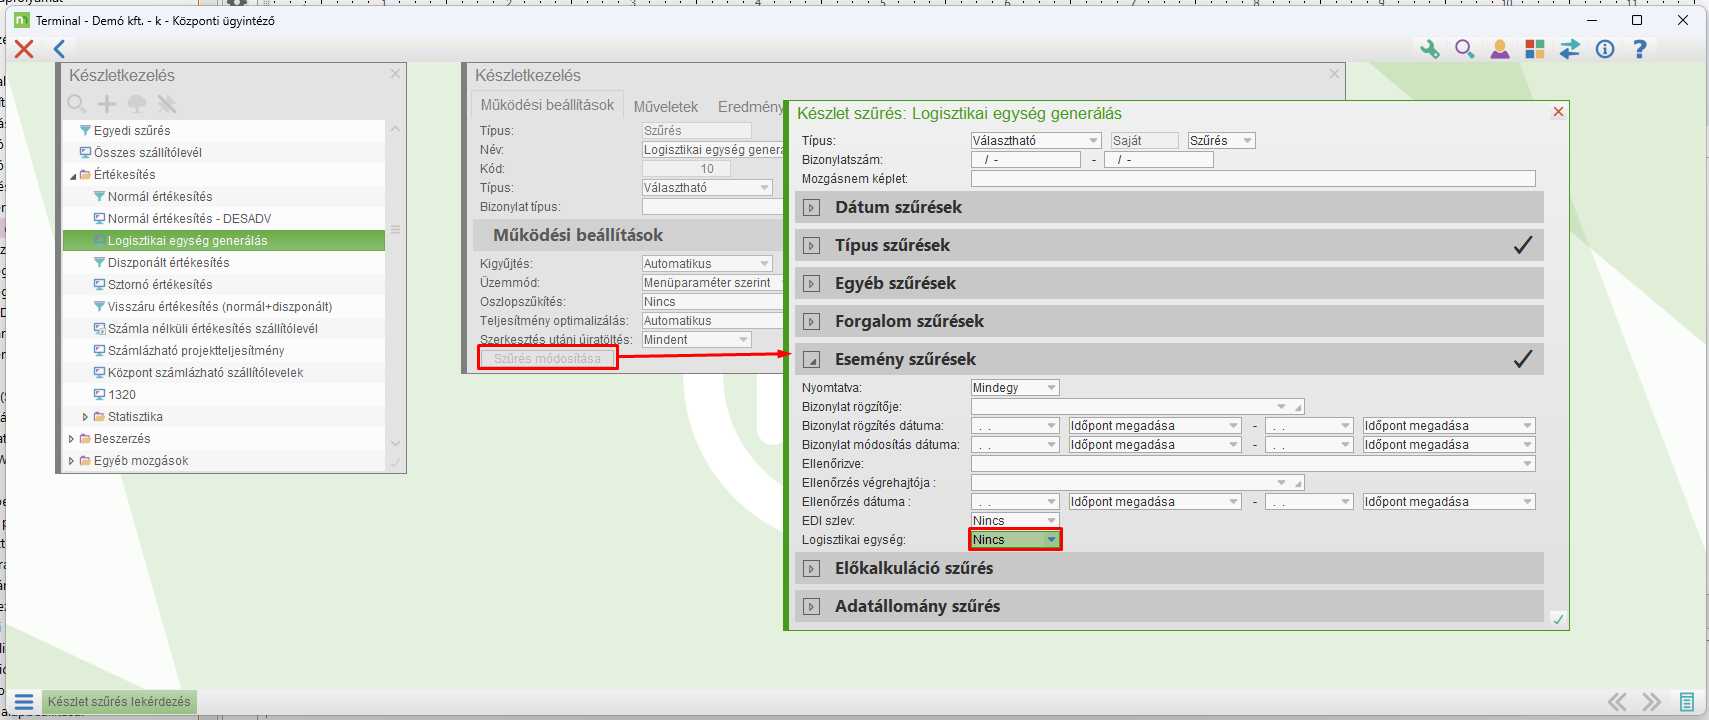Click the pin icon in the left panel toolbar
The width and height of the screenshot is (1709, 720).
[x=167, y=104]
